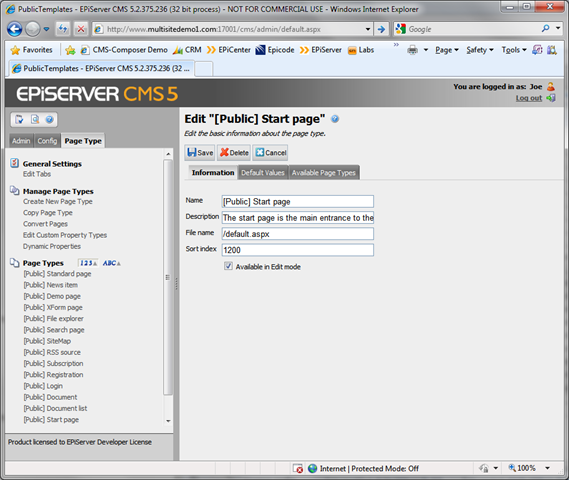Expand the Safety menu in the command bar

(480, 50)
